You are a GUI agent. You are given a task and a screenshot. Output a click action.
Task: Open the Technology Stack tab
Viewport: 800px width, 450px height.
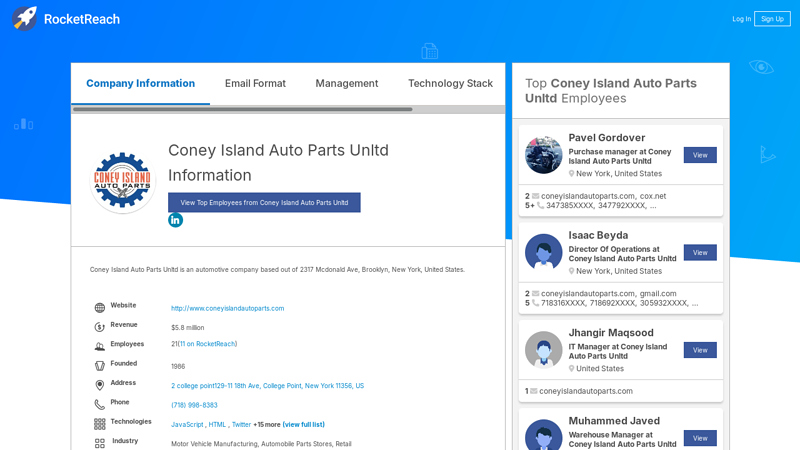tap(451, 84)
